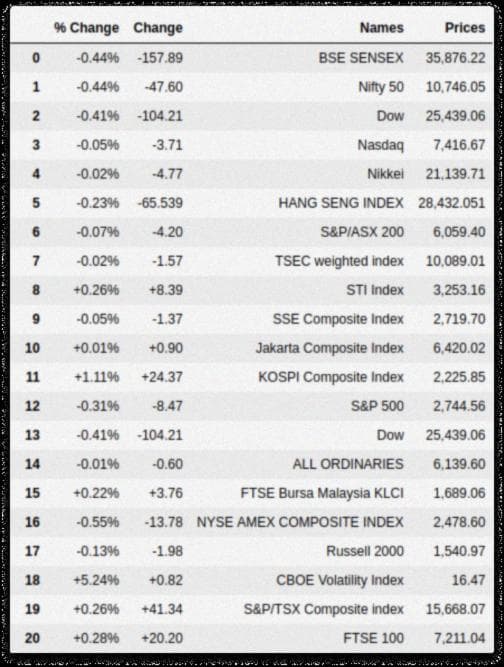The image size is (504, 667).
Task: Click the +1.11% percent change value
Action: tap(97, 377)
